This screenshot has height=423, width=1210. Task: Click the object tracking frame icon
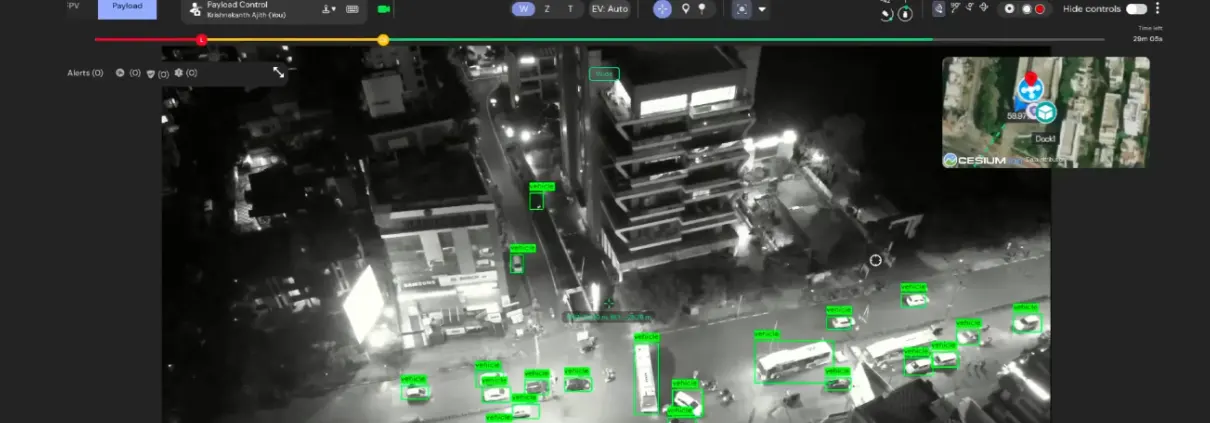741,9
